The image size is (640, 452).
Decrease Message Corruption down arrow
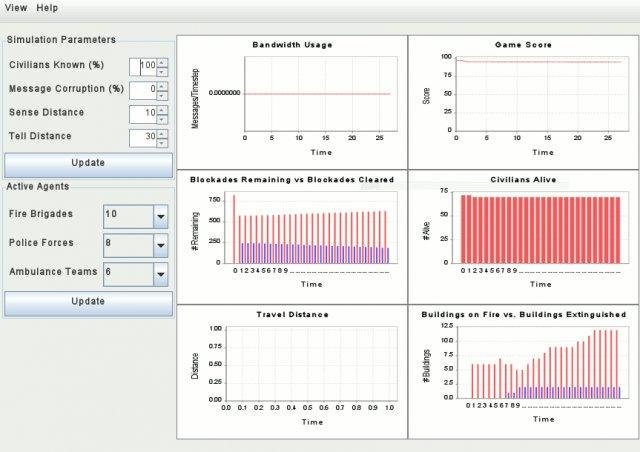click(162, 96)
